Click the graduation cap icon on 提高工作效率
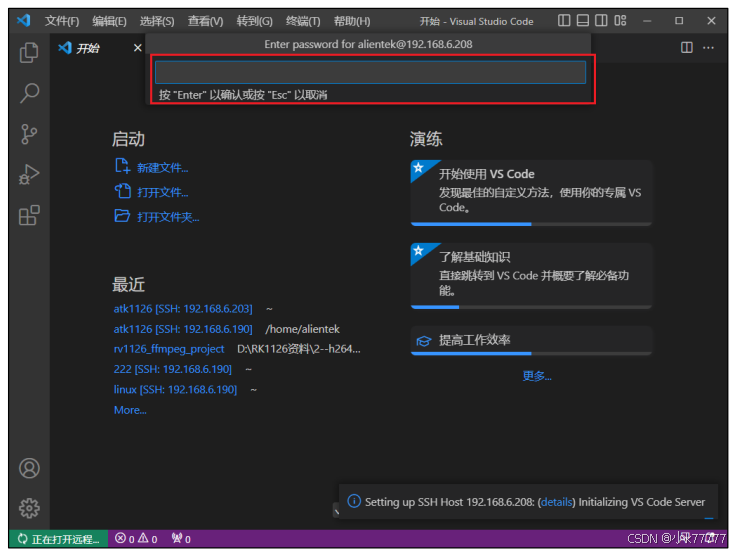This screenshot has width=744, height=552. tap(424, 341)
